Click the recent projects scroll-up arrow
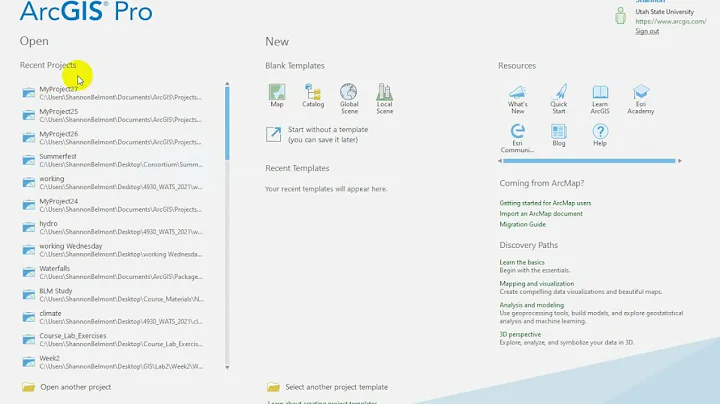Viewport: 720px width, 404px height. click(227, 84)
